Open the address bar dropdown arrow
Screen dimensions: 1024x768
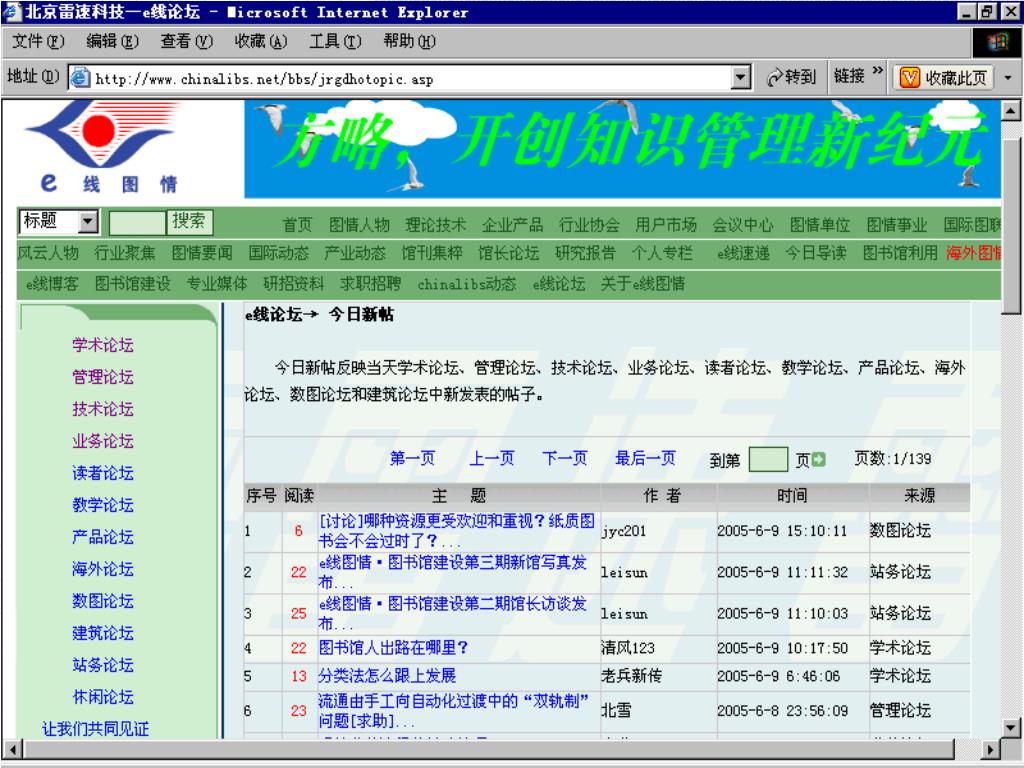click(740, 78)
